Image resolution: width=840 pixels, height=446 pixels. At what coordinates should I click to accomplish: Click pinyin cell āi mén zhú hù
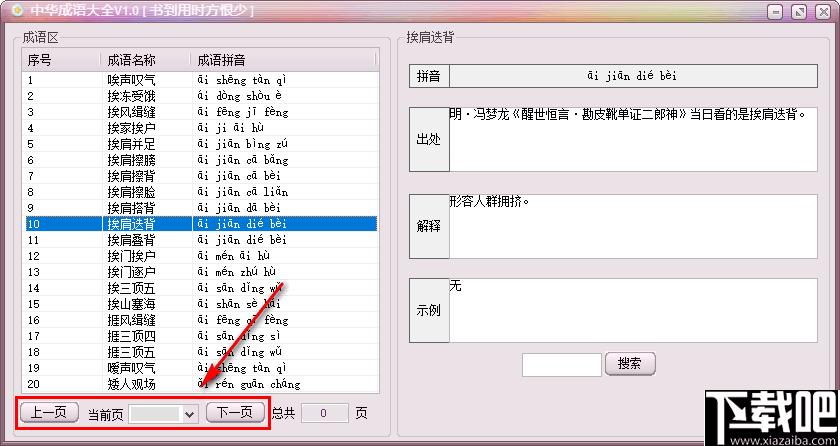point(237,272)
